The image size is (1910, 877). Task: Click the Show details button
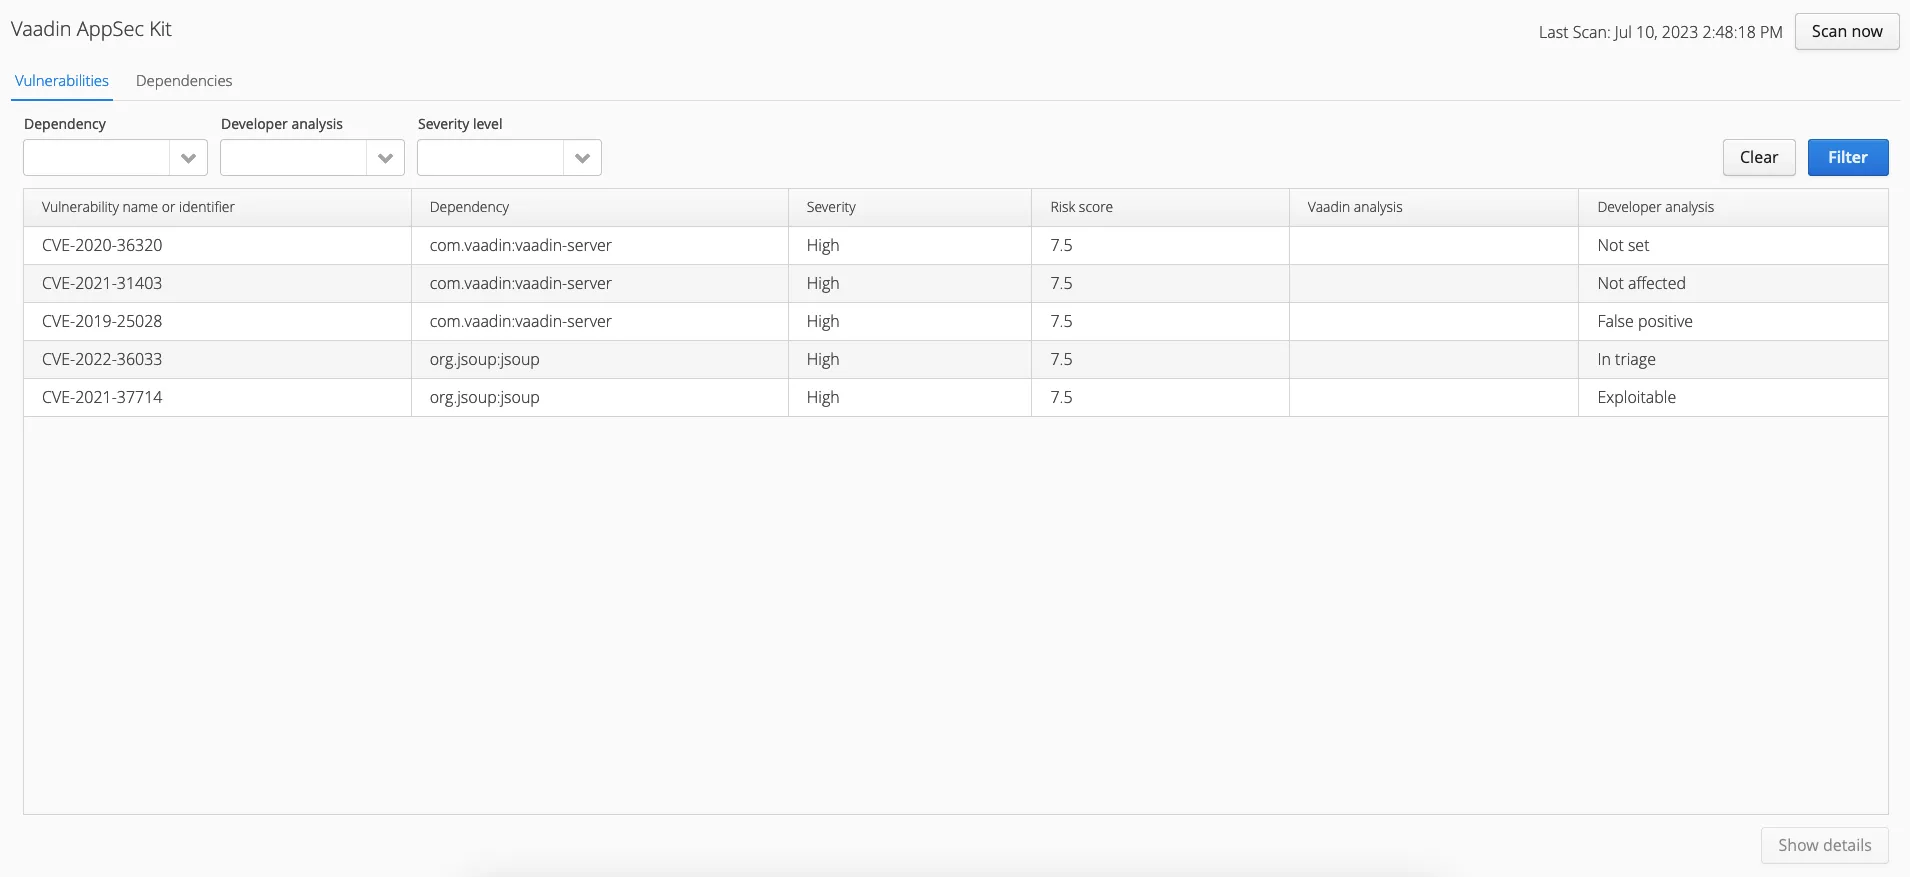(1824, 845)
